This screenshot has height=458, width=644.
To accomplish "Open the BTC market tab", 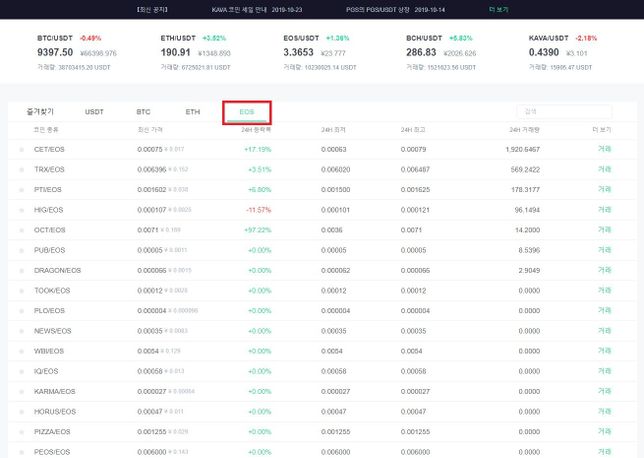I will (143, 112).
